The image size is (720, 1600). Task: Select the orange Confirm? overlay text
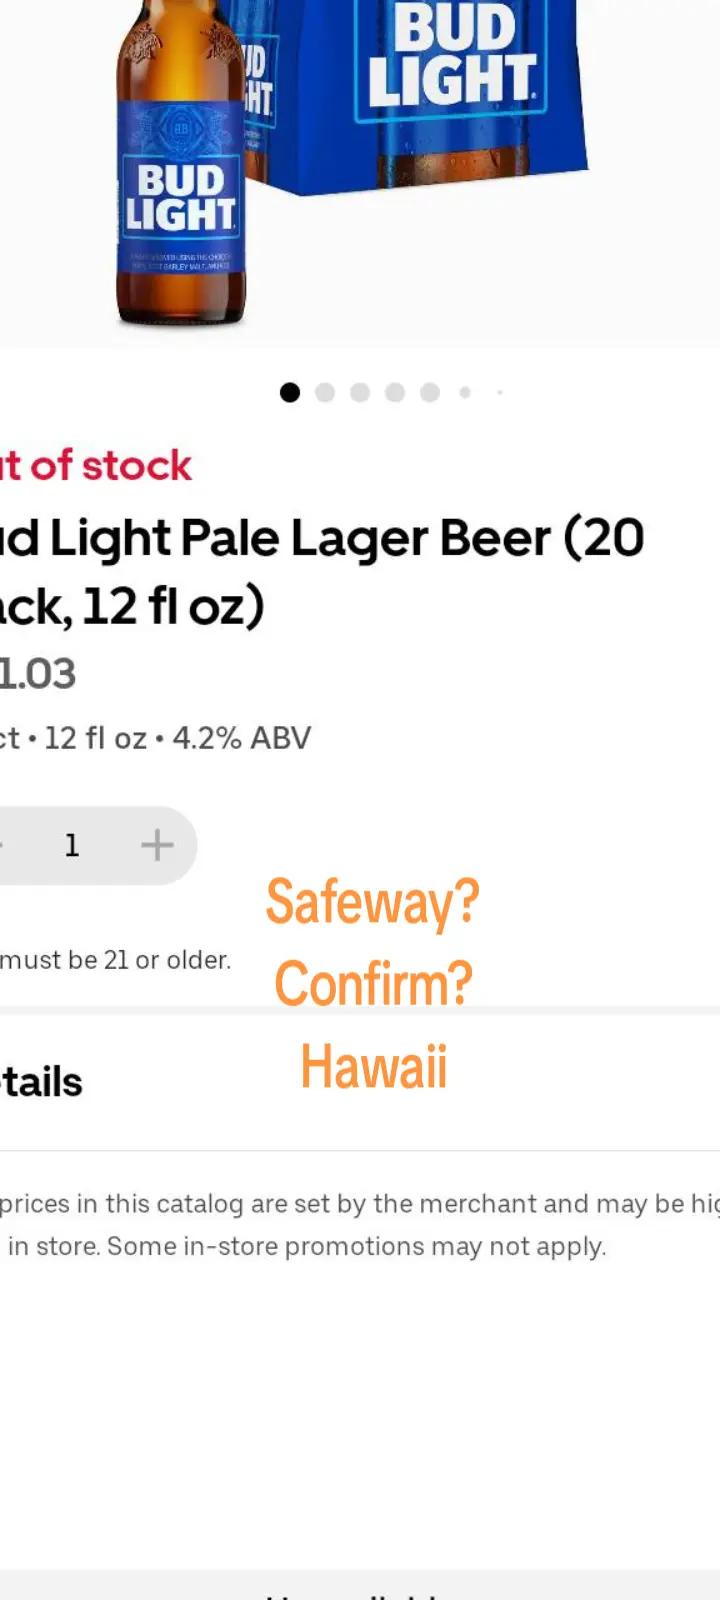(373, 984)
